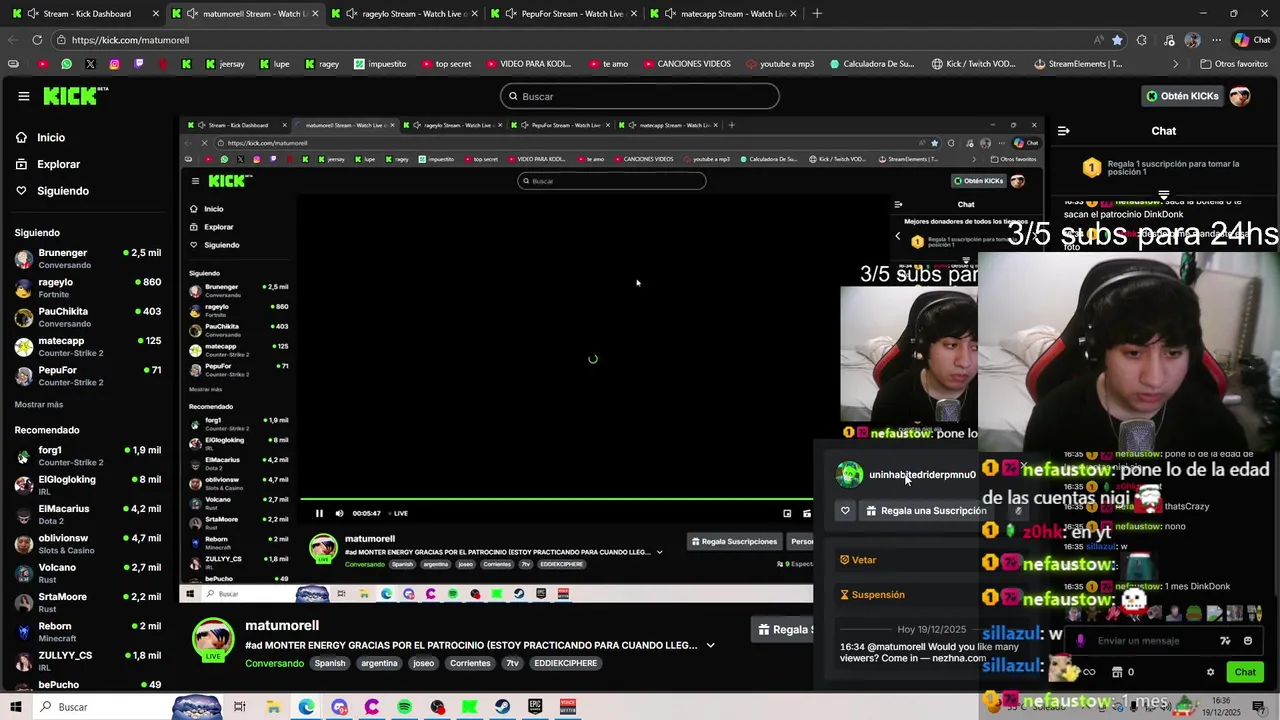Open emoji picker in chat message box
The height and width of the screenshot is (720, 1280).
pyautogui.click(x=1247, y=641)
